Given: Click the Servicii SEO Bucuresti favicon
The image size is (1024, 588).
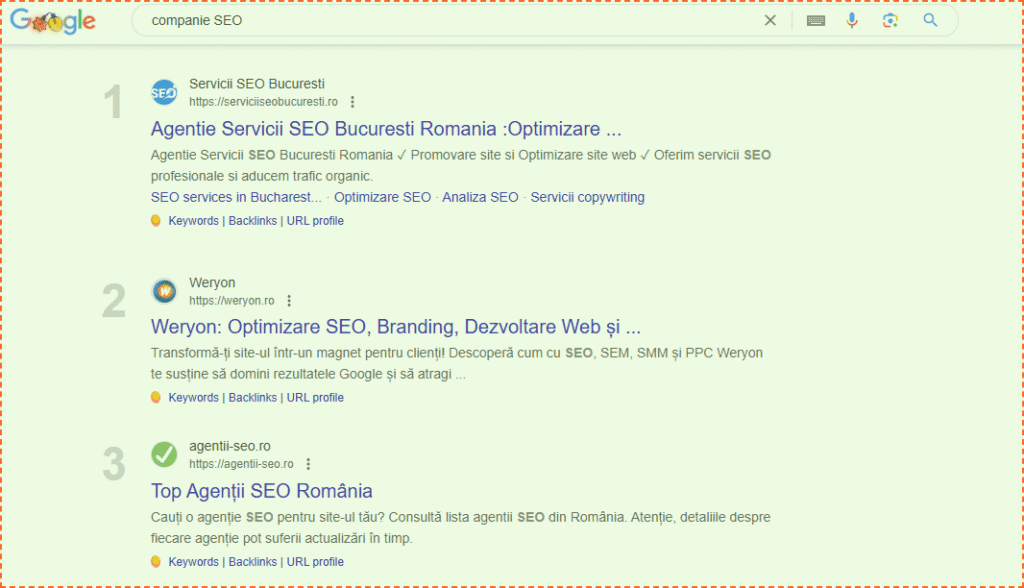Looking at the screenshot, I should pyautogui.click(x=164, y=92).
